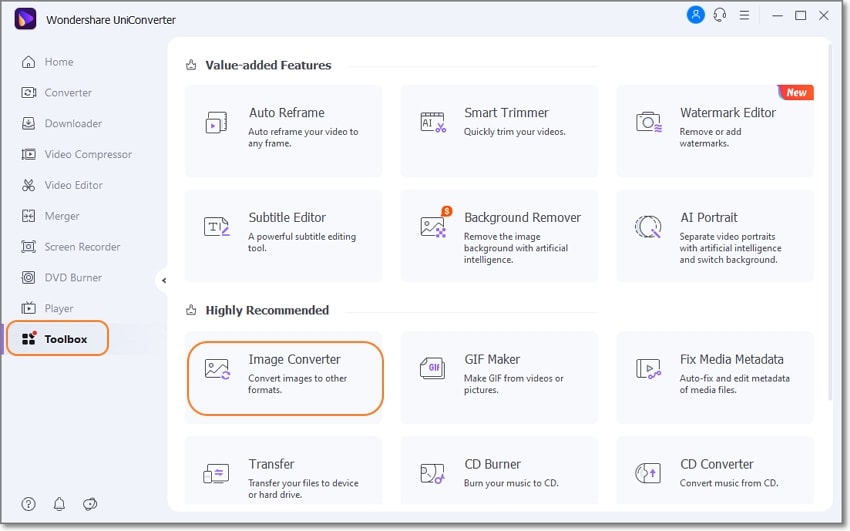This screenshot has height=531, width=850.
Task: Click the DVD Burner disc icon
Action: (28, 278)
